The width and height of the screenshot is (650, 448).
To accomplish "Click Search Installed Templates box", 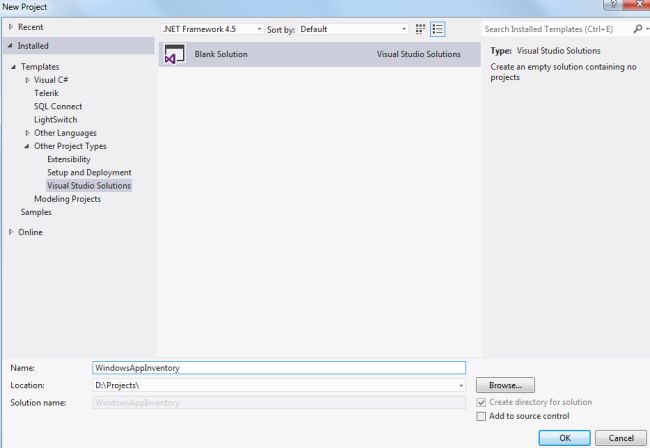I will tap(558, 29).
